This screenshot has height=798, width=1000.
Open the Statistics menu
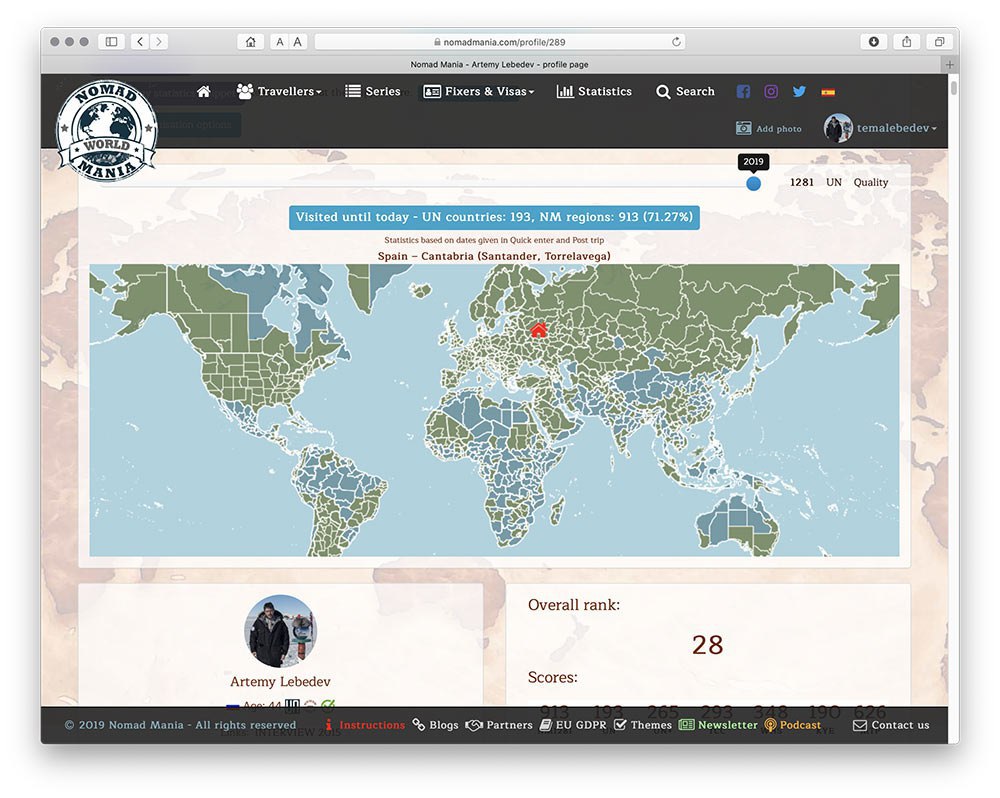(x=594, y=91)
